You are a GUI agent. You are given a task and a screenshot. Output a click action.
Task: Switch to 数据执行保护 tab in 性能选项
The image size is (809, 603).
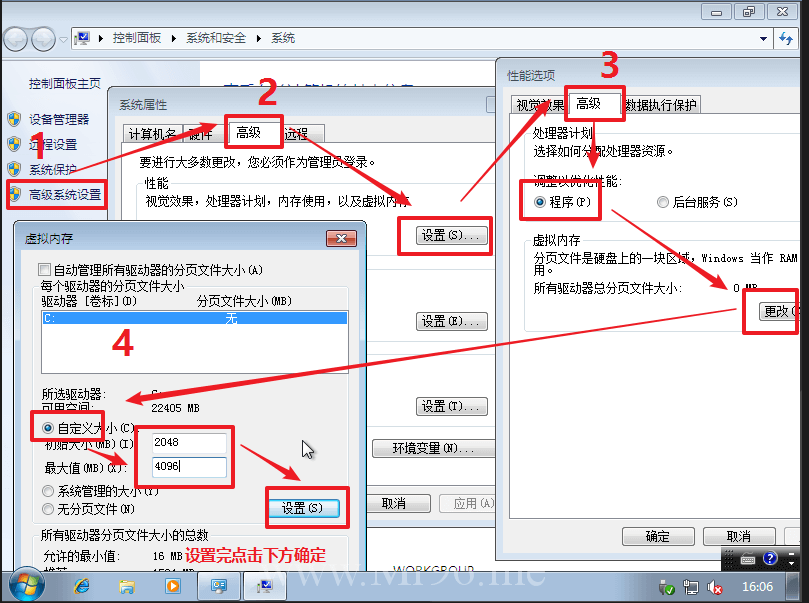(x=661, y=105)
